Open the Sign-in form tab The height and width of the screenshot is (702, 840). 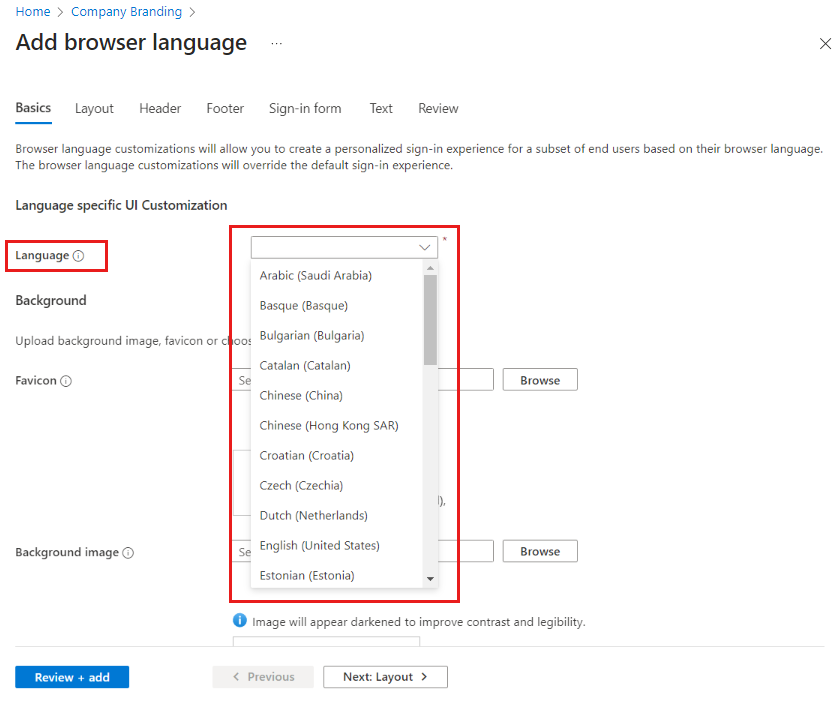coord(304,108)
